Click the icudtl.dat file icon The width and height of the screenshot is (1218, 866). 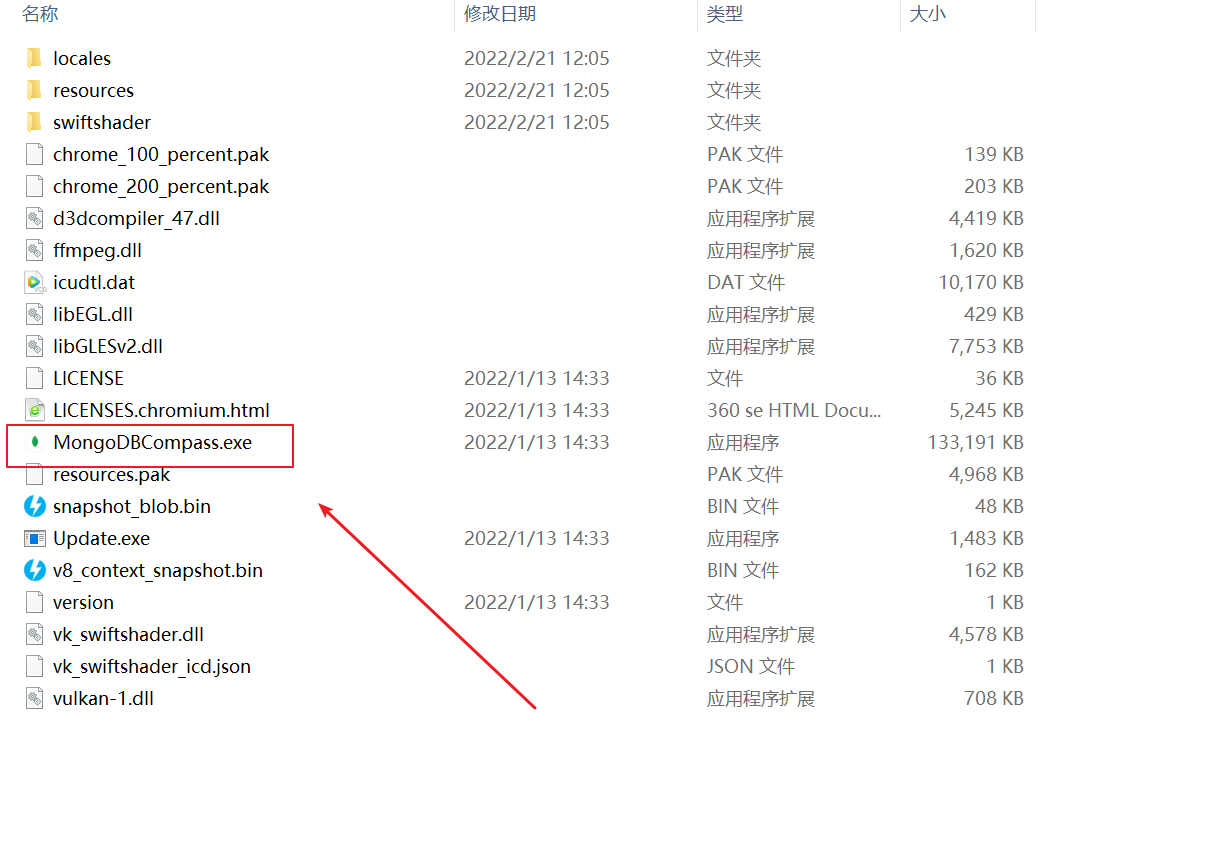pos(35,282)
